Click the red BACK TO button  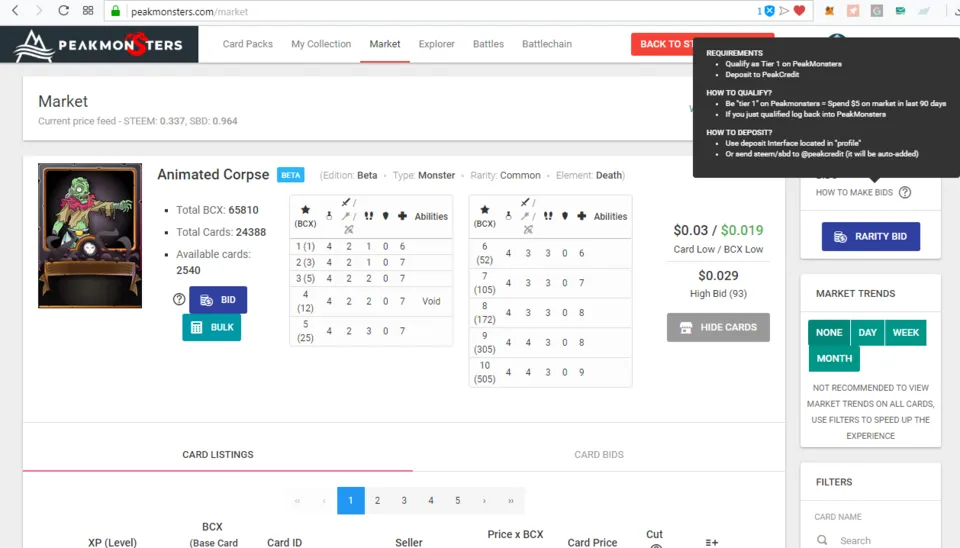click(x=662, y=44)
